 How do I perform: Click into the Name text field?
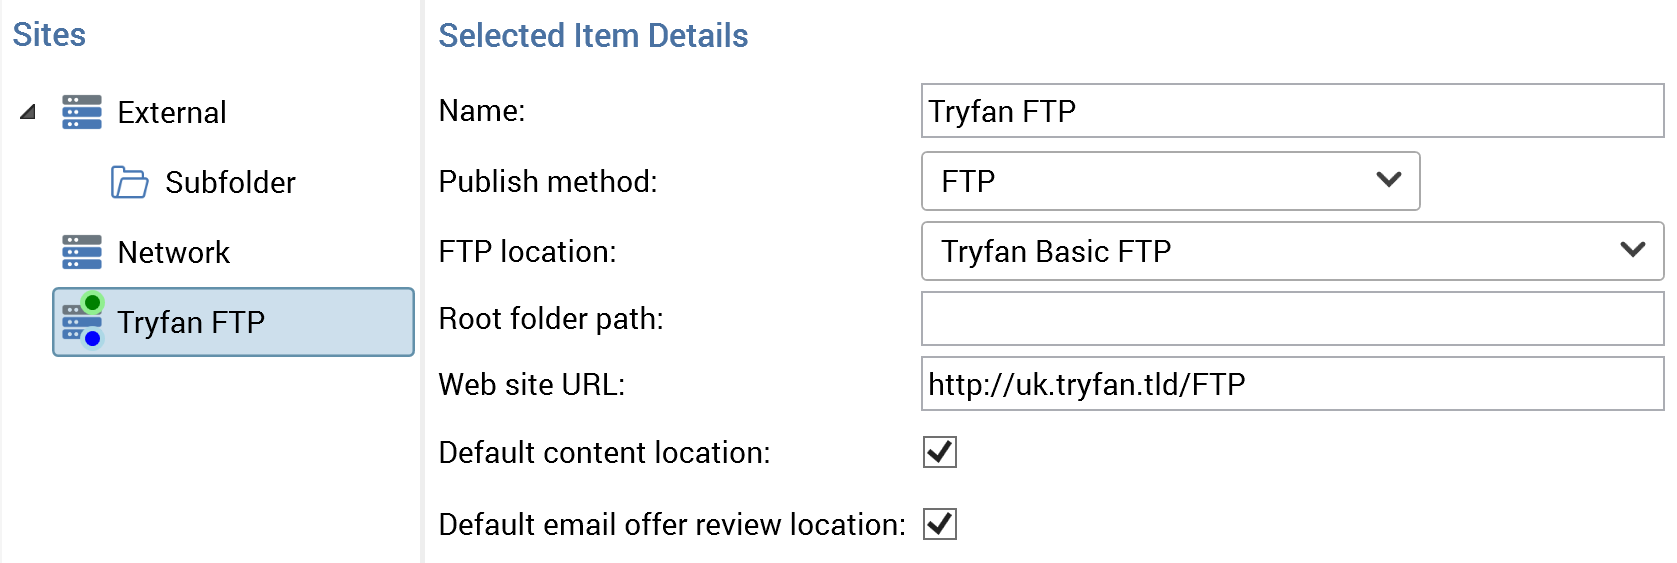[x=1292, y=111]
